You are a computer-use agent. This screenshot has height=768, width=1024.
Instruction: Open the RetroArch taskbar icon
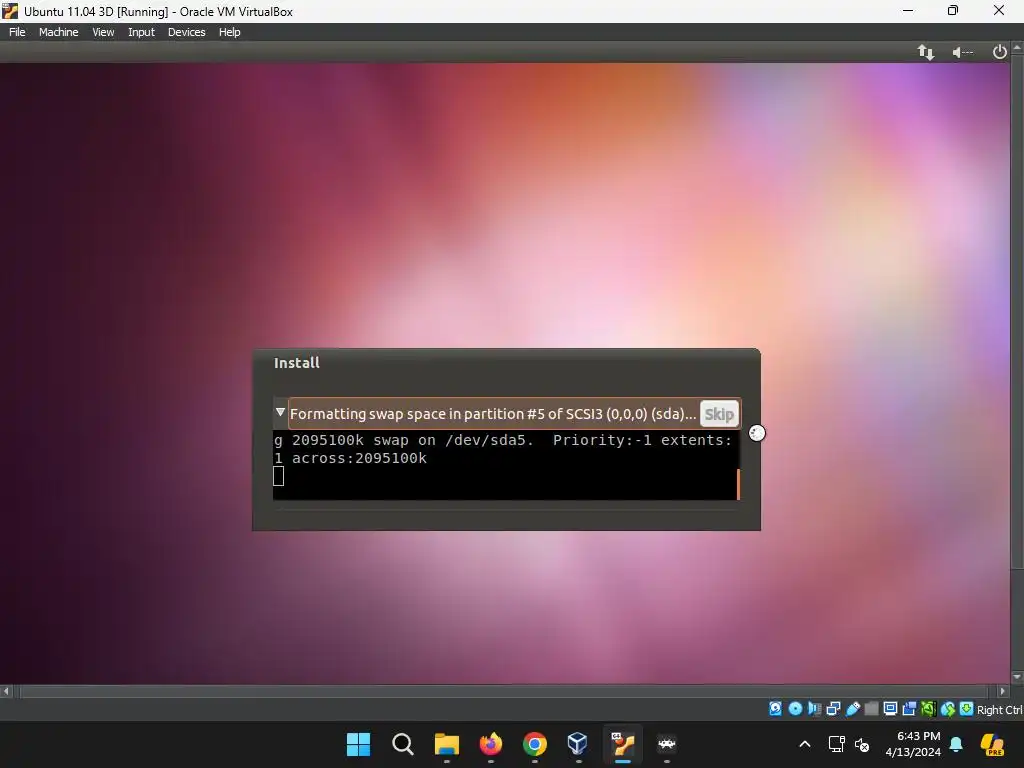click(666, 744)
